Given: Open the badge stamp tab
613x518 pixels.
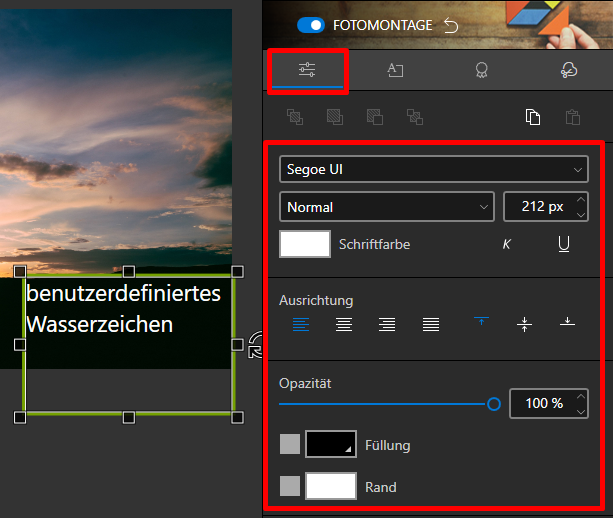Looking at the screenshot, I should click(x=482, y=70).
